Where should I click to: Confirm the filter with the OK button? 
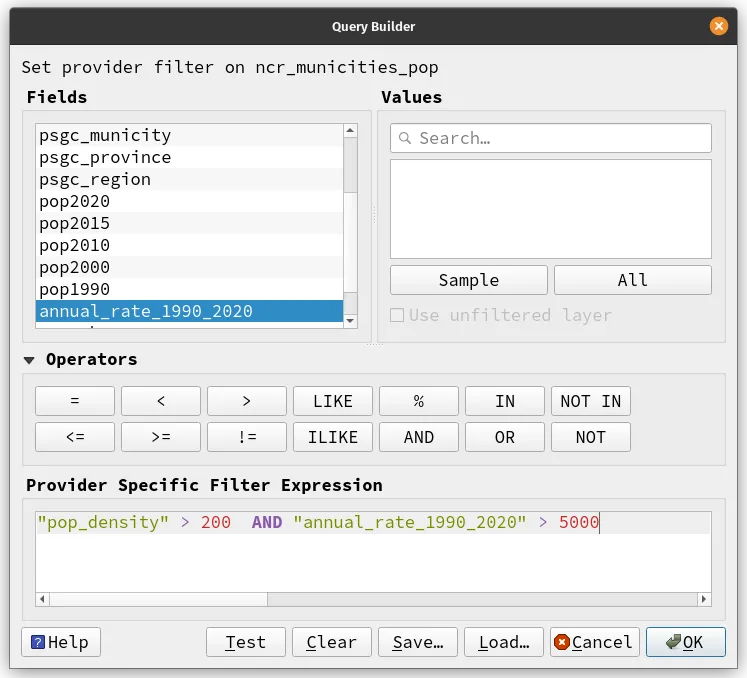coord(685,642)
